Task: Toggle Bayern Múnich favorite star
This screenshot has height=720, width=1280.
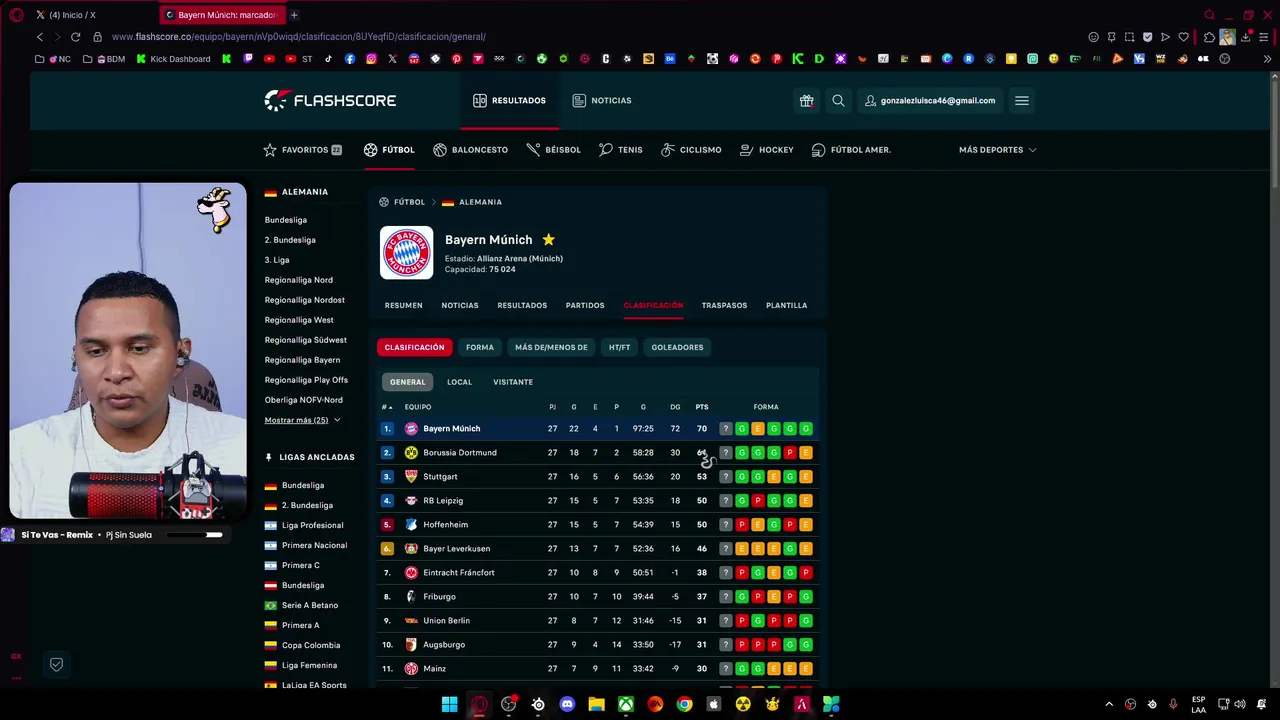Action: [x=548, y=240]
